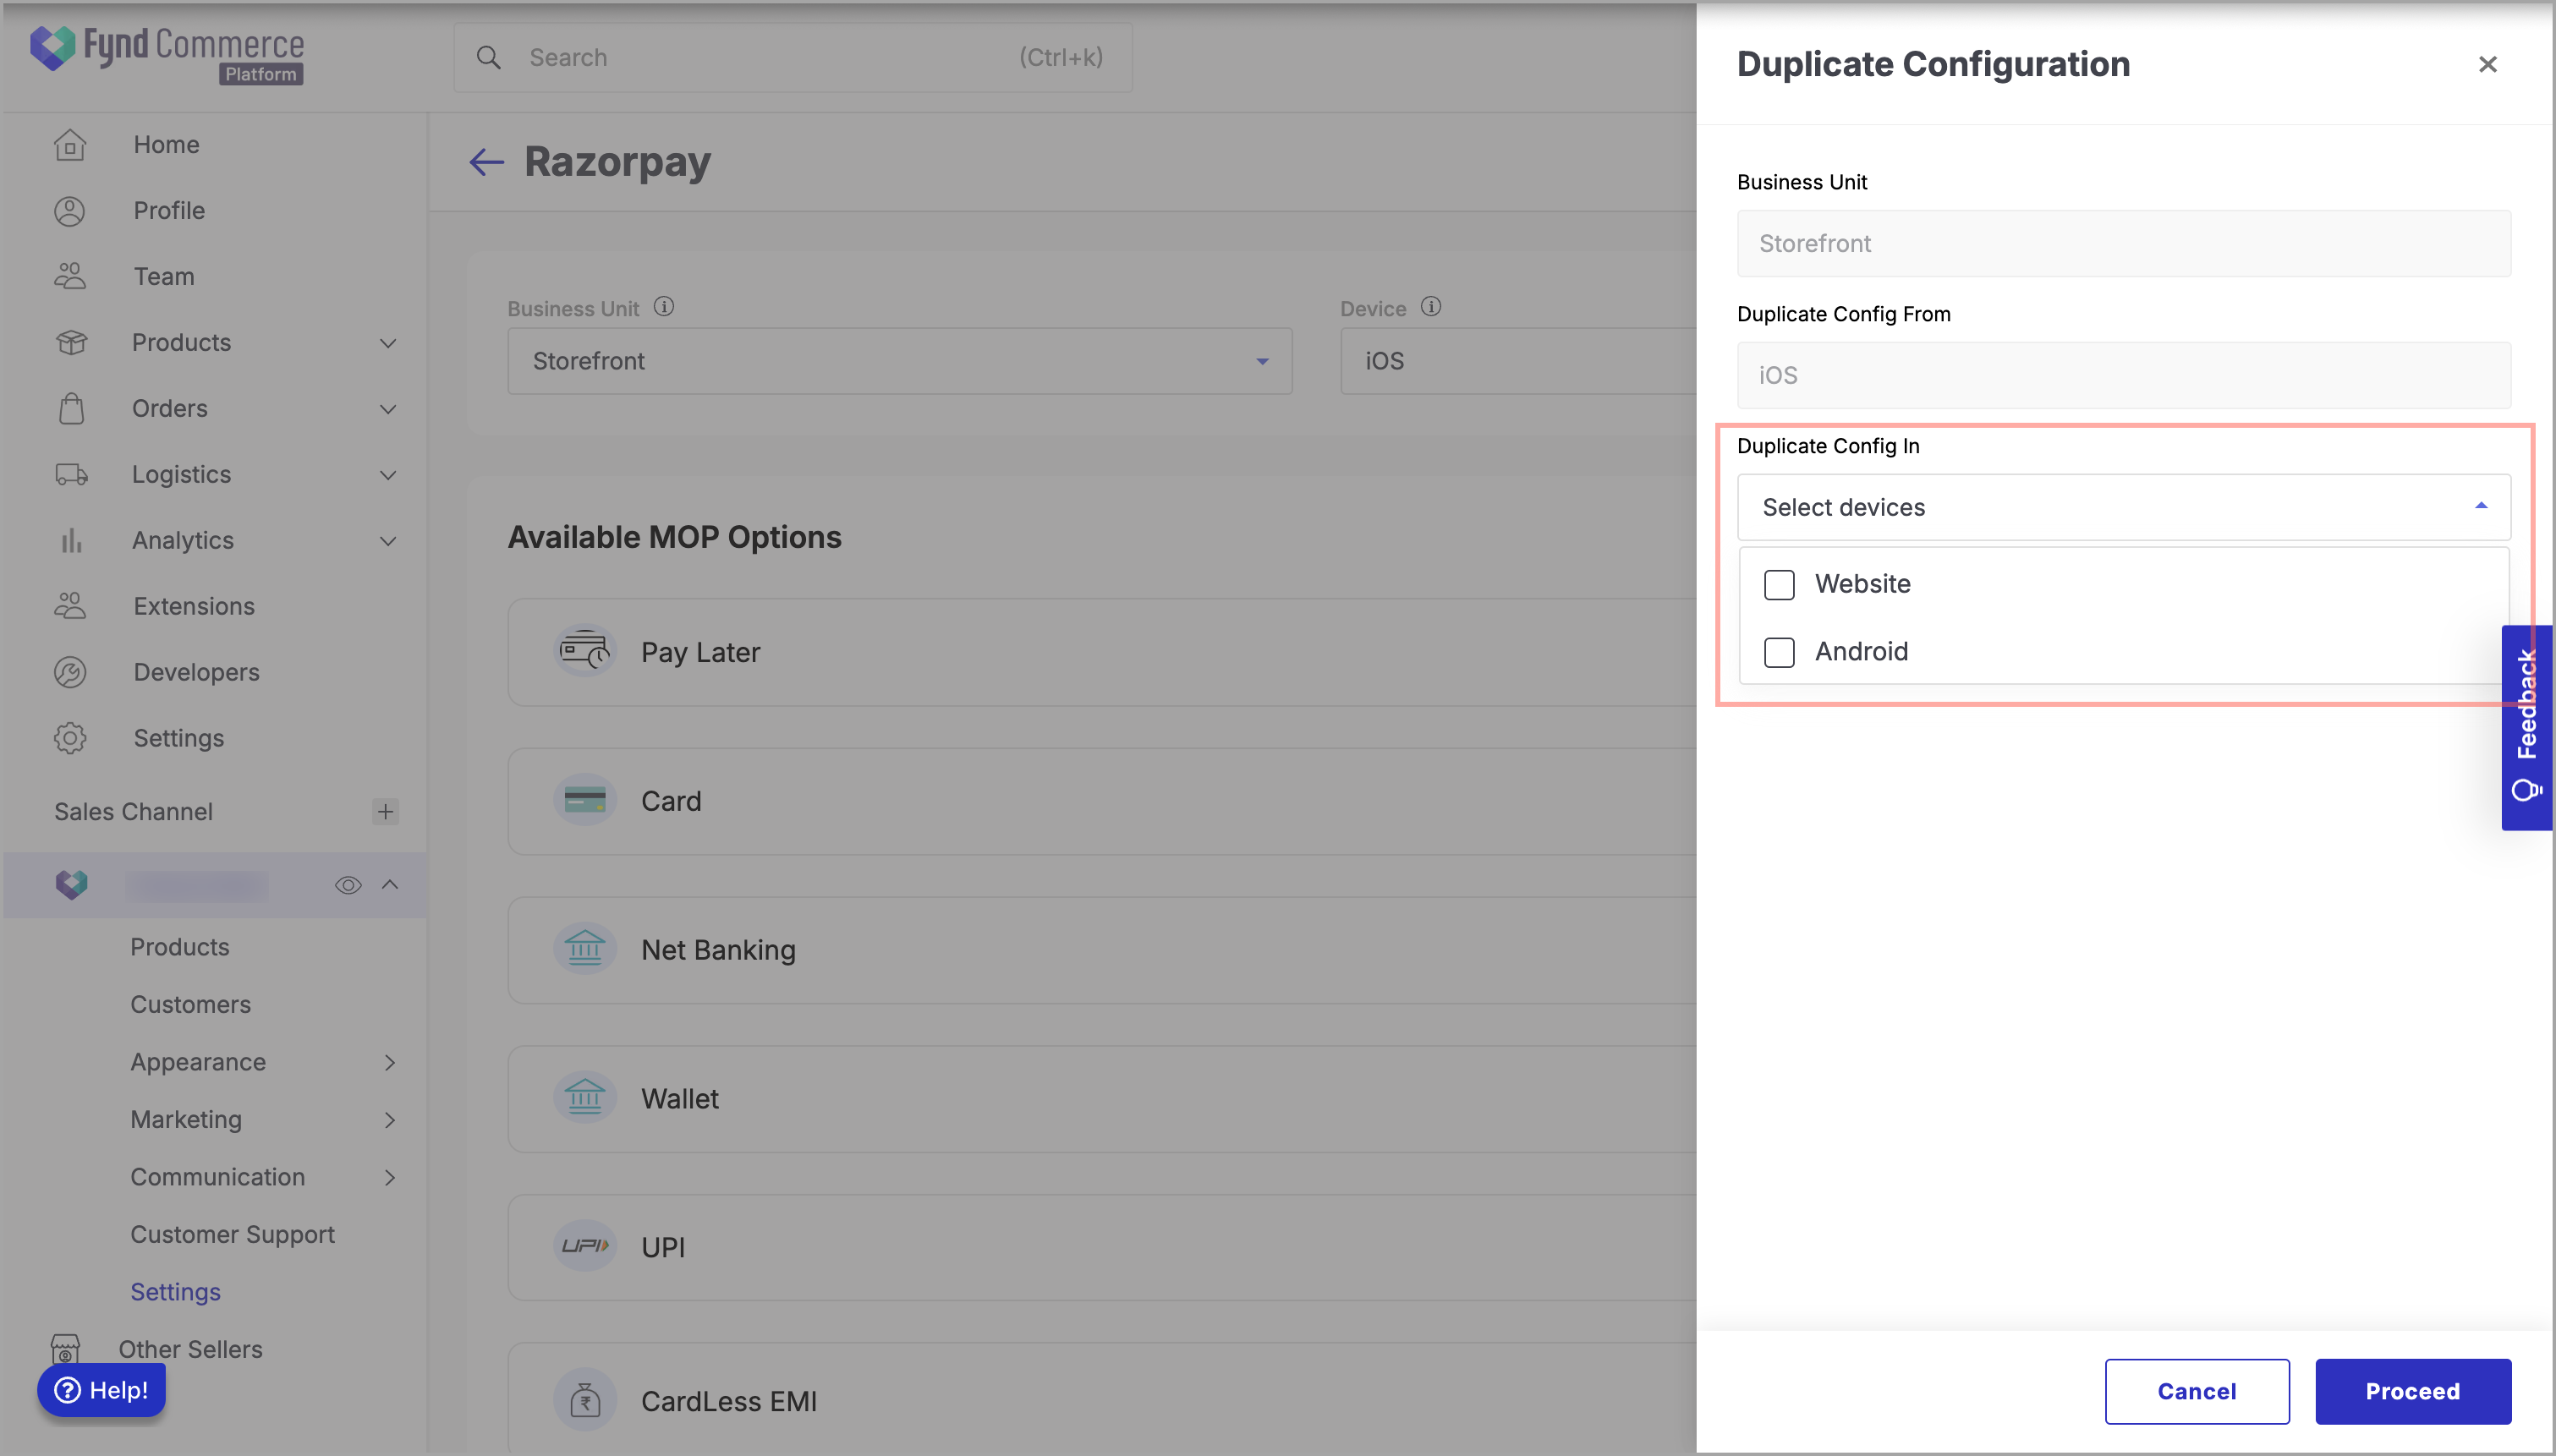Open the Profile section via its icon

point(70,210)
